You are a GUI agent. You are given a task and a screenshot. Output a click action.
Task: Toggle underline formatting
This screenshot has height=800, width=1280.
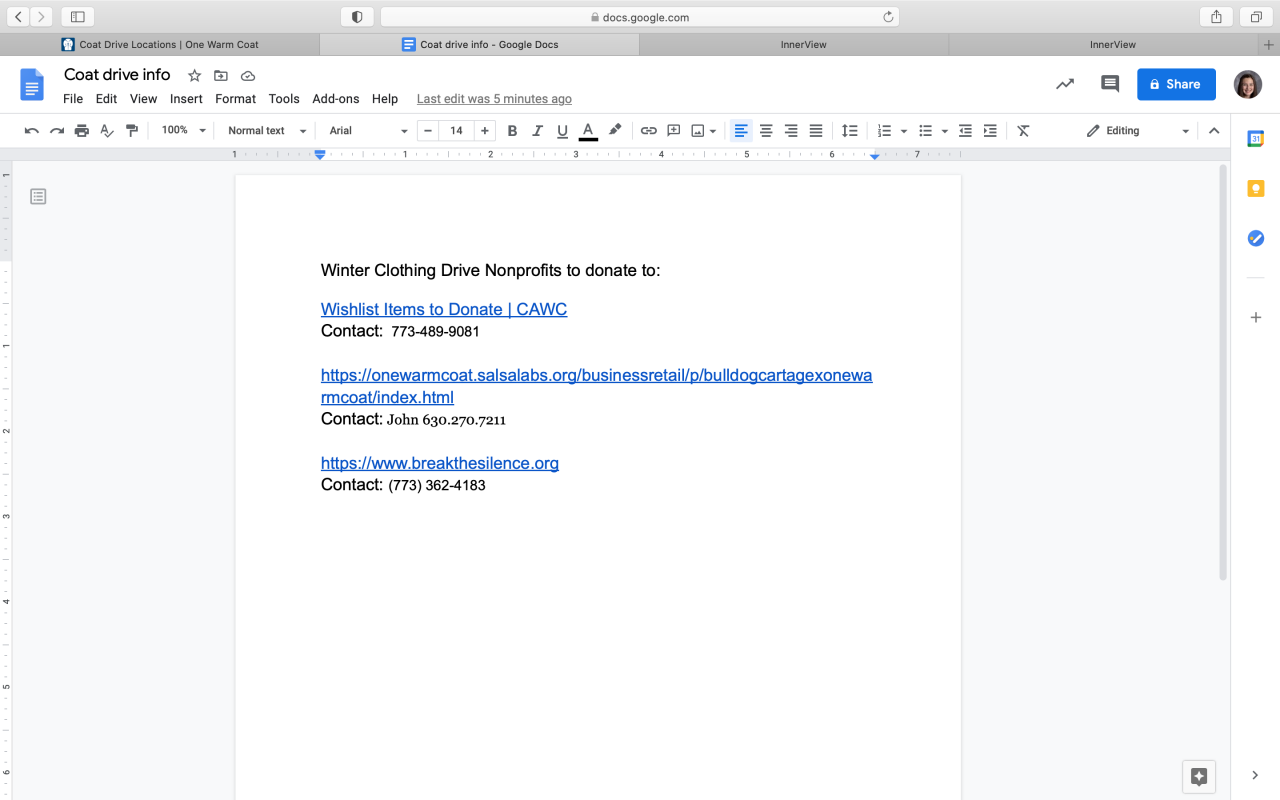(562, 131)
